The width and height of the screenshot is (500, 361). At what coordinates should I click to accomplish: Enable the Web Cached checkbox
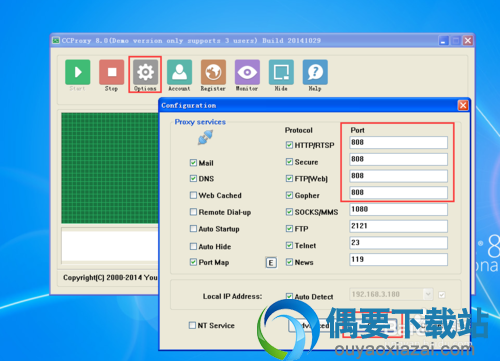click(x=193, y=195)
